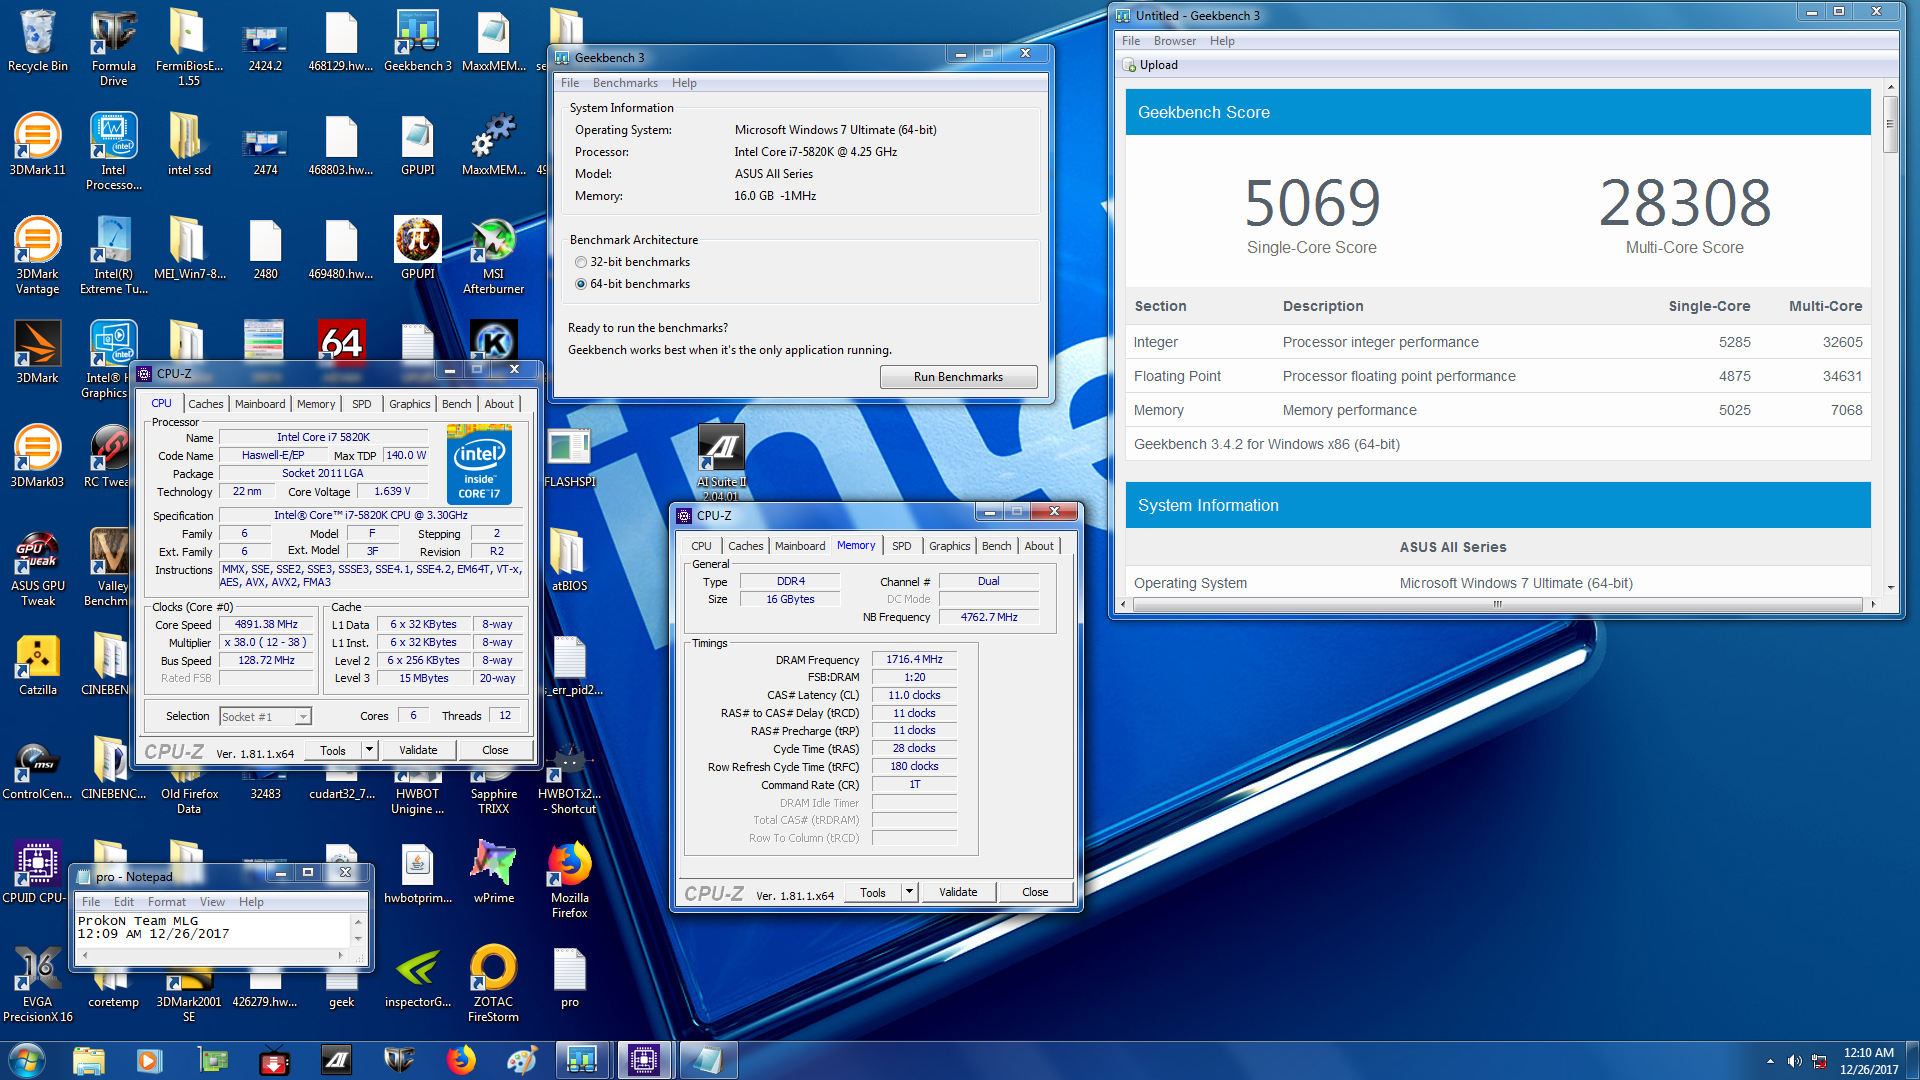Open the ASUS GPU Tweak shortcut
The image size is (1920, 1080).
[37, 568]
